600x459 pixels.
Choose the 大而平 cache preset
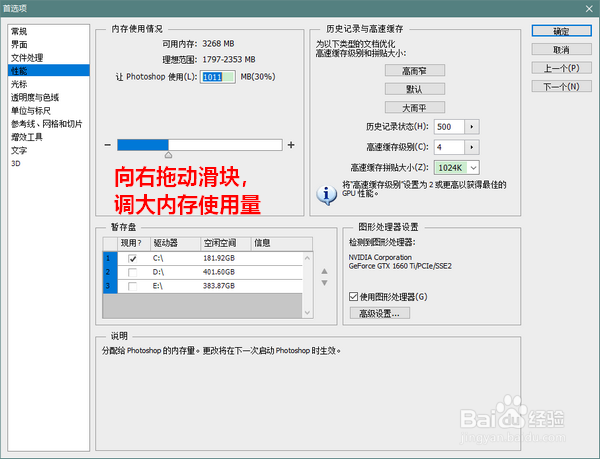pos(414,108)
